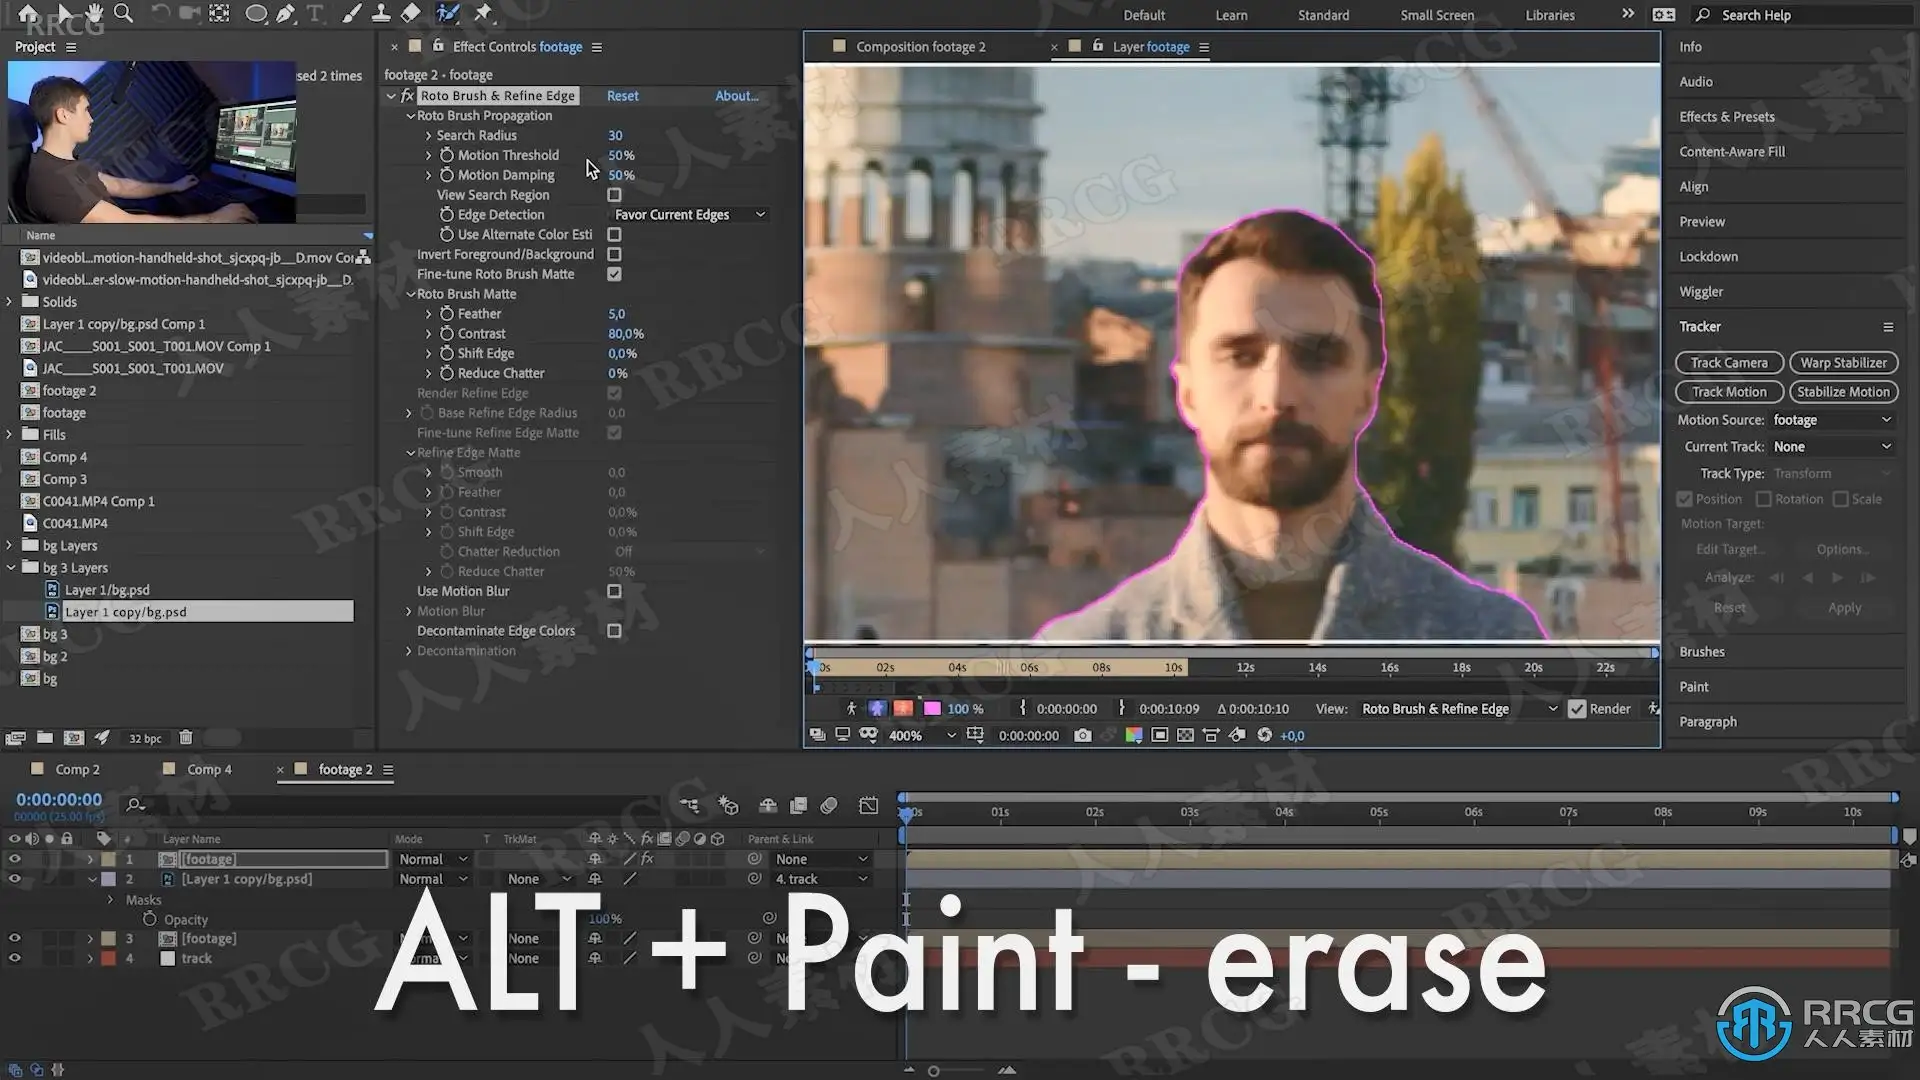Viewport: 1920px width, 1080px height.
Task: Select the Puppet Pin tool
Action: coord(483,13)
